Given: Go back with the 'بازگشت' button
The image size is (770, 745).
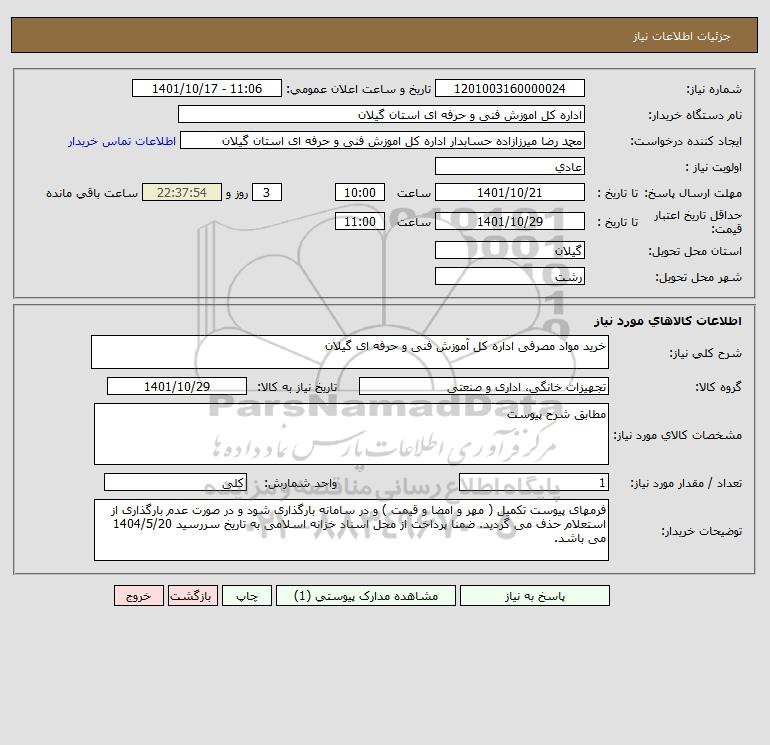Looking at the screenshot, I should click(192, 596).
